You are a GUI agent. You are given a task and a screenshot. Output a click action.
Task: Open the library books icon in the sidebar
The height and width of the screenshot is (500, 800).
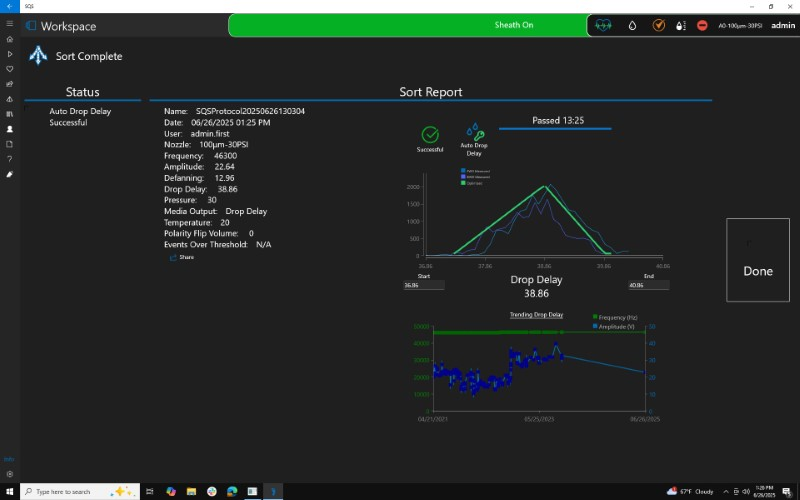click(x=9, y=114)
